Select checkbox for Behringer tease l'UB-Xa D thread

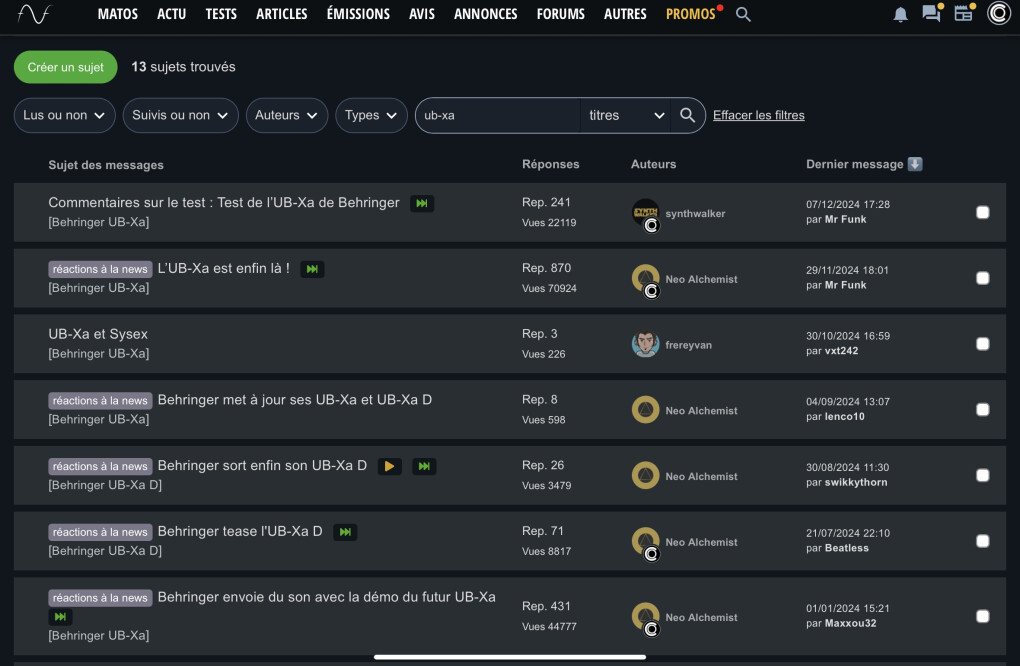click(982, 541)
